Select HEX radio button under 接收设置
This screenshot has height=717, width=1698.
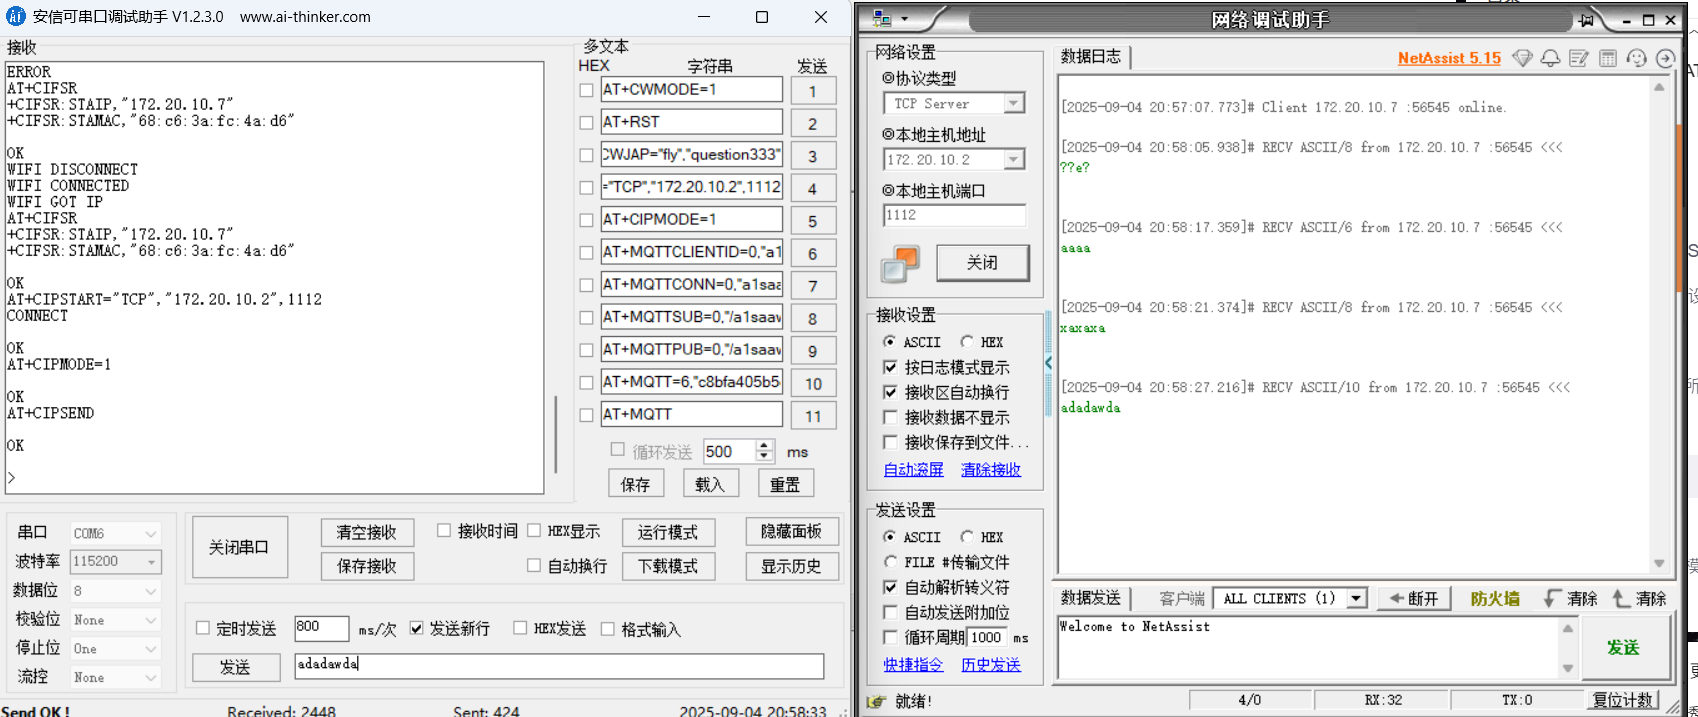[967, 342]
